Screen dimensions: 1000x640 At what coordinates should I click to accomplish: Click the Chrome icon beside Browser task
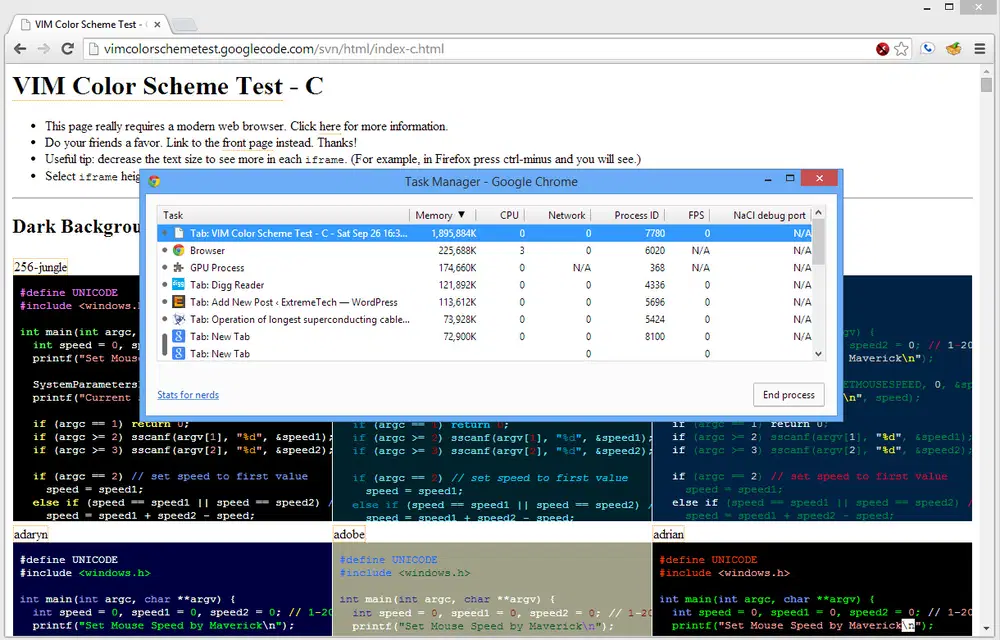click(x=179, y=251)
